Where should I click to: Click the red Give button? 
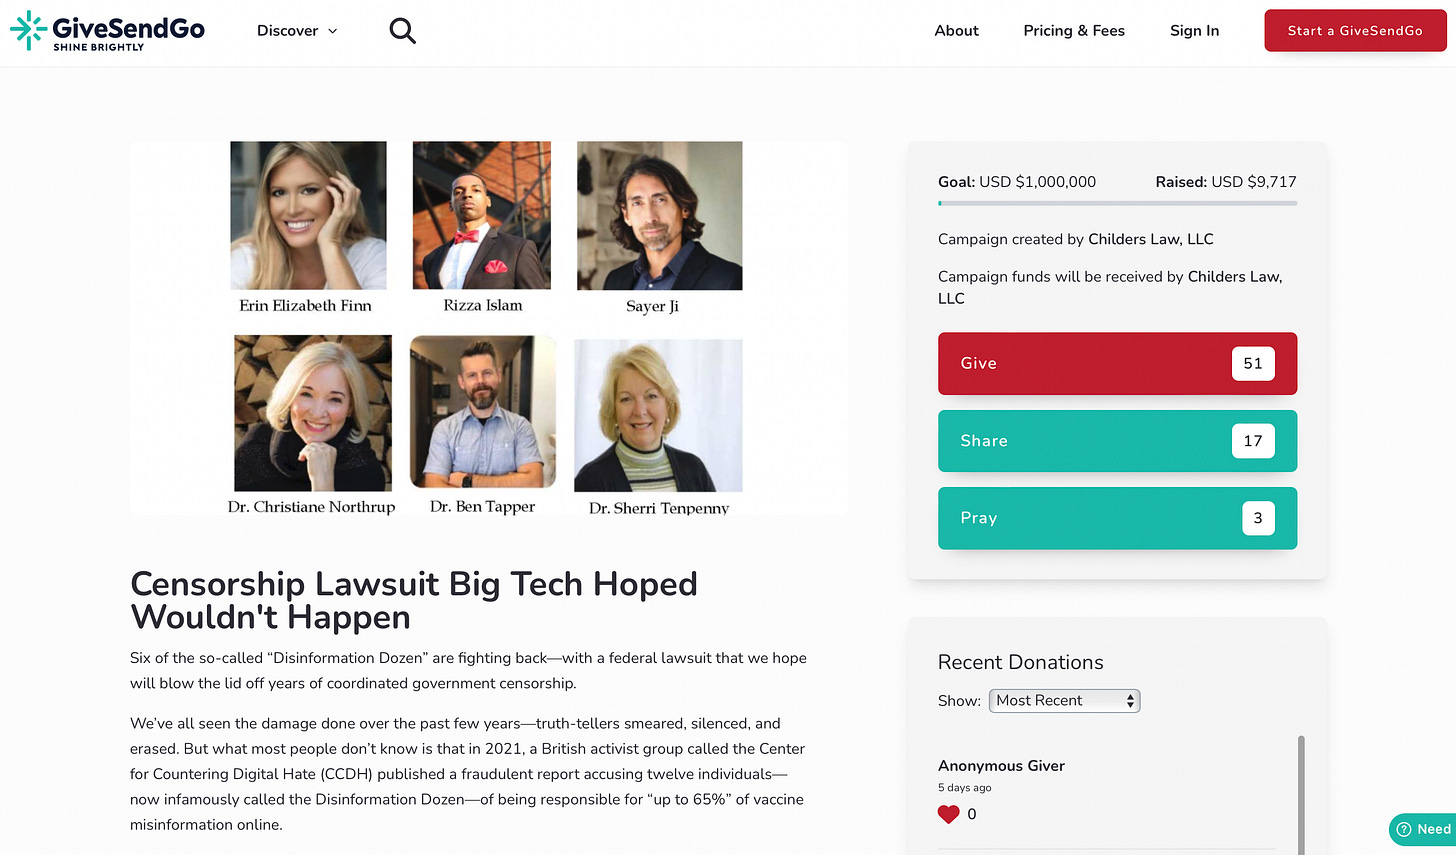(x=1117, y=363)
